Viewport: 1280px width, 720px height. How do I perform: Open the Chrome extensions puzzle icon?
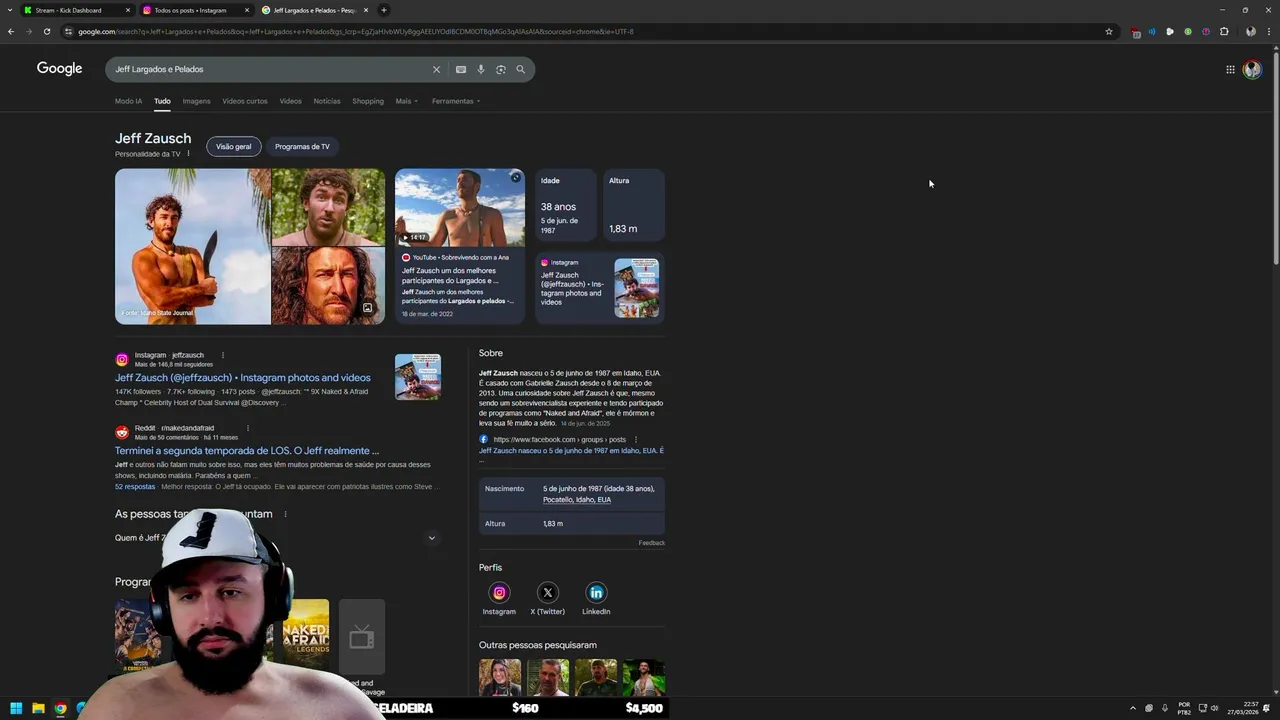(x=1224, y=31)
